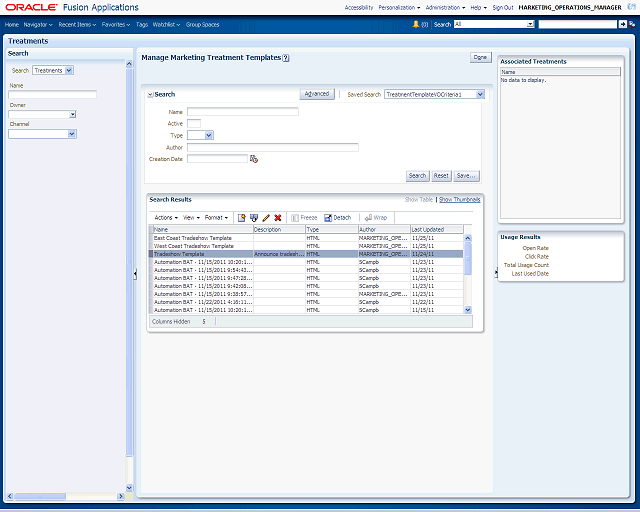The width and height of the screenshot is (640, 512).
Task: Open the left pane Search Treatments dropdown
Action: 69,70
